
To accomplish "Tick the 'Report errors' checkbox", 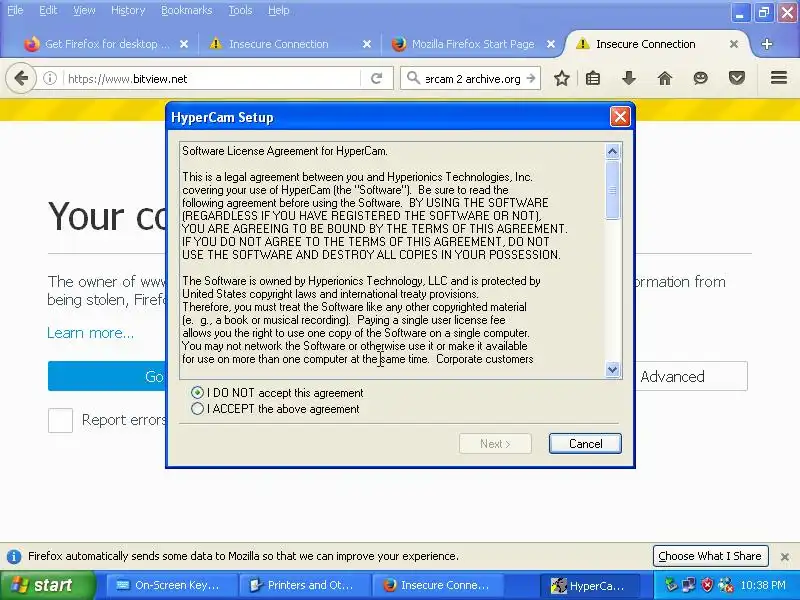I will [x=60, y=420].
